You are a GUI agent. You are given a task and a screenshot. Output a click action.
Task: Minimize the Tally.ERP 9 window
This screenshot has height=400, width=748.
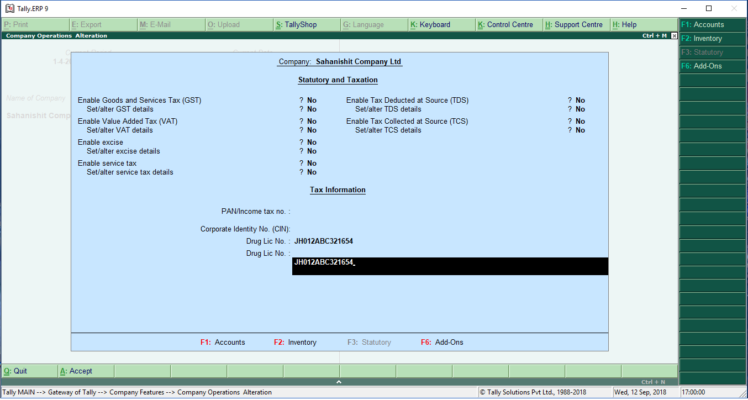(684, 9)
